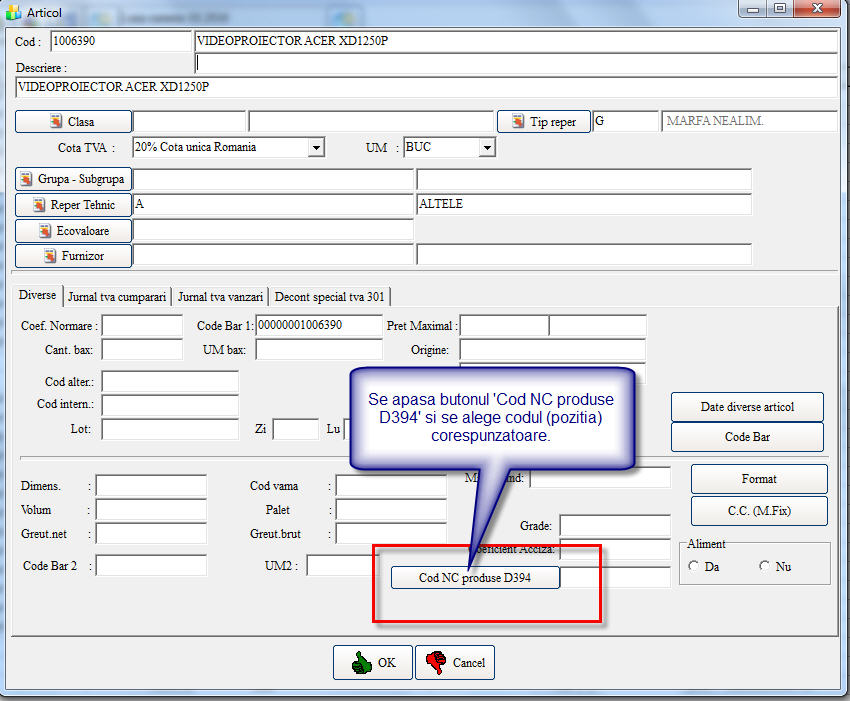Click the Clasa lookup icon button

[73, 122]
